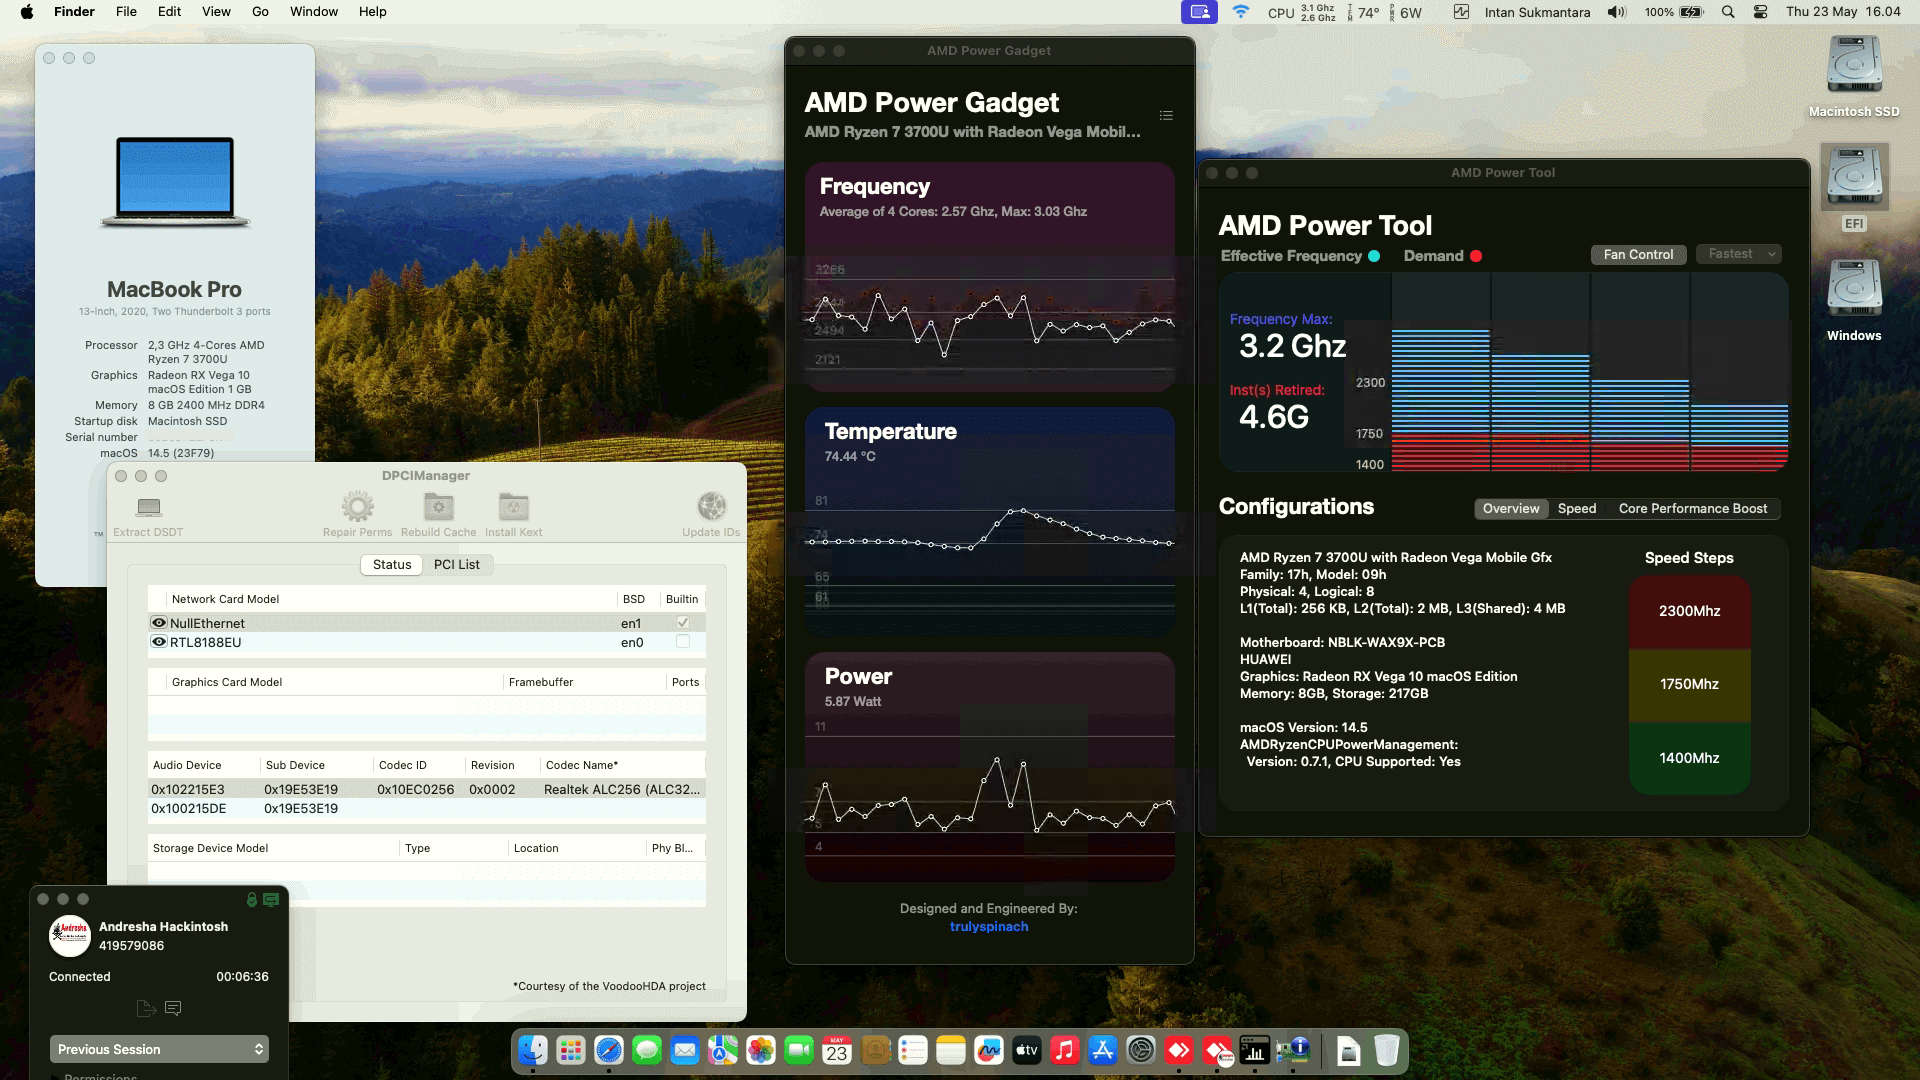Click Extract DSDT icon in DPCIManager
Viewport: 1920px width, 1080px height.
[x=149, y=507]
